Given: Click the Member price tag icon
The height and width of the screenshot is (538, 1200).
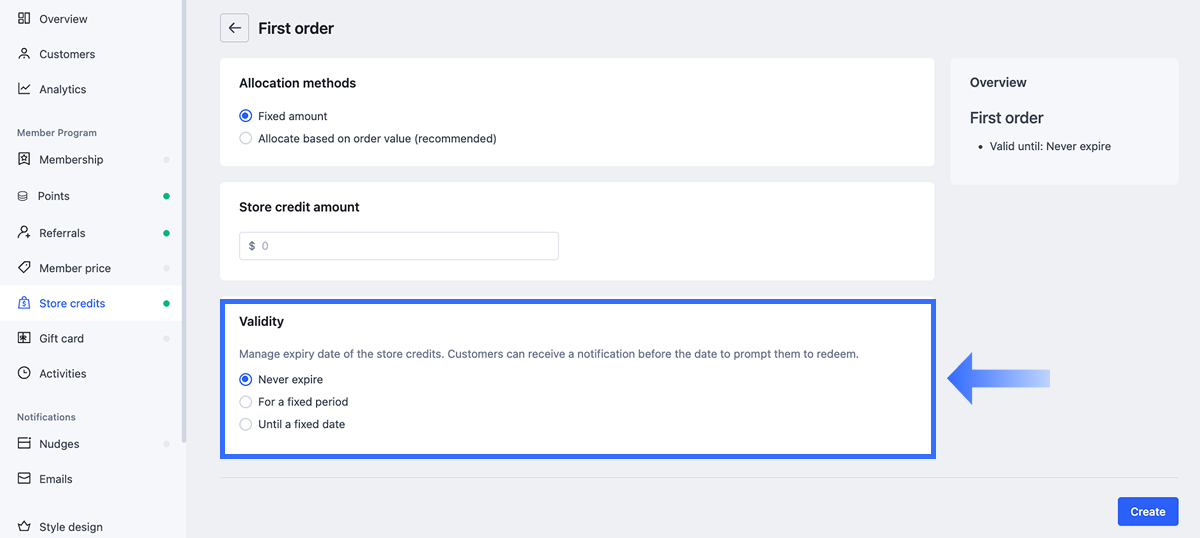Looking at the screenshot, I should click(x=24, y=268).
